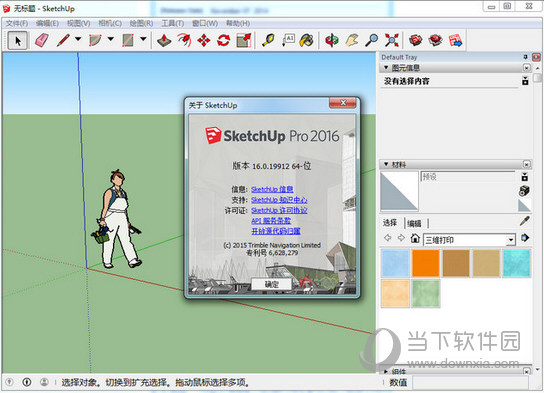Select the Move tool
The image size is (544, 393).
pos(204,41)
